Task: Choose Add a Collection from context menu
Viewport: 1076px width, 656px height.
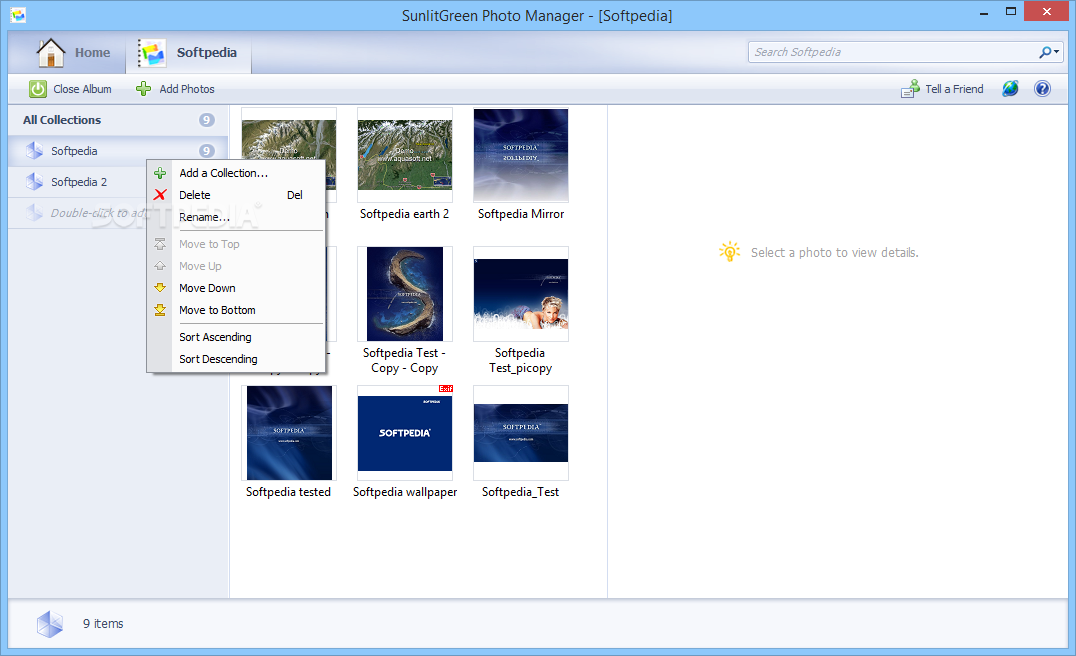Action: 236,173
